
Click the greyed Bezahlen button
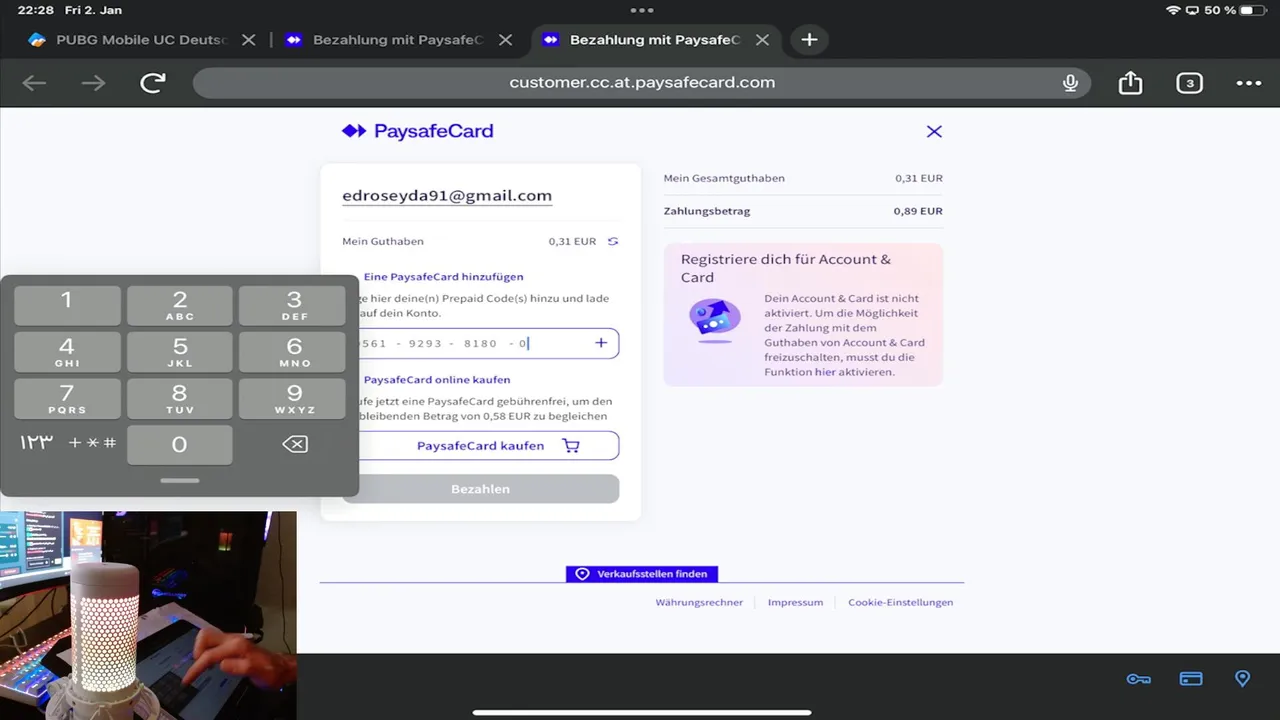pos(480,489)
